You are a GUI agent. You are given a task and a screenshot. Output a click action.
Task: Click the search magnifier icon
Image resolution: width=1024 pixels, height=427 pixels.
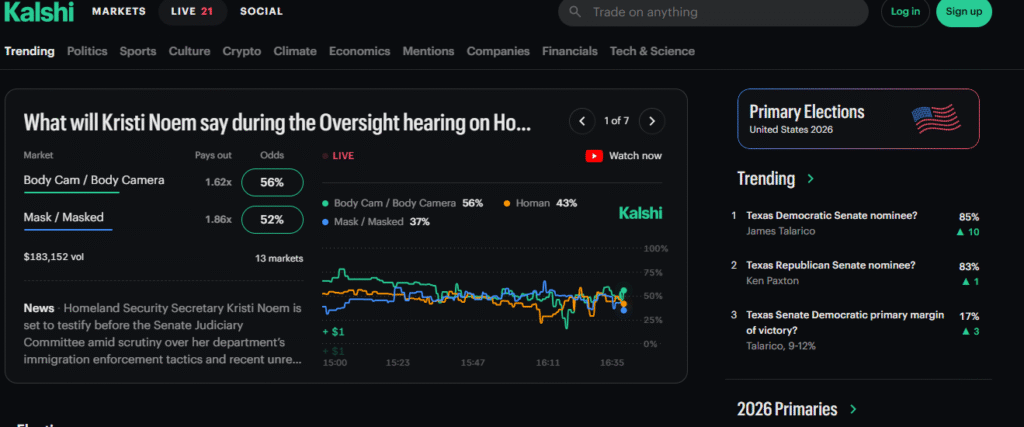tap(575, 12)
